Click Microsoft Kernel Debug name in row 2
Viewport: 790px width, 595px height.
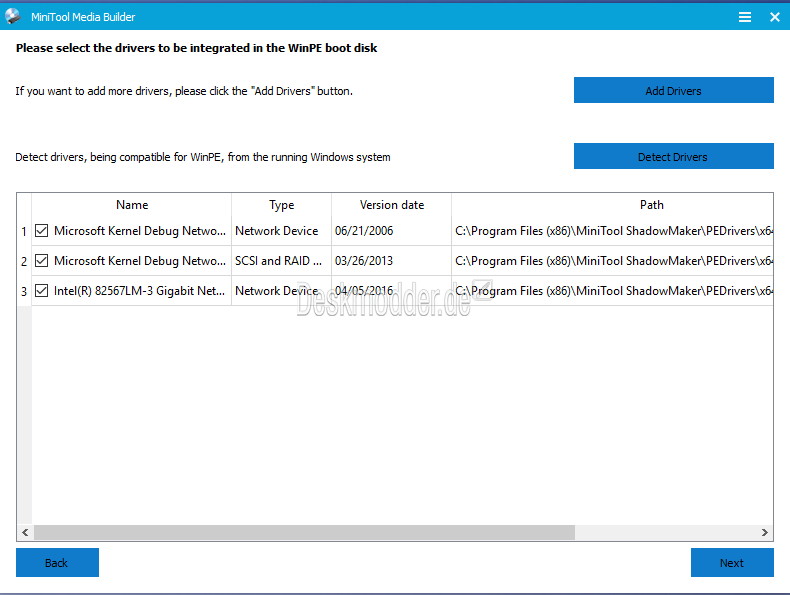(x=140, y=260)
